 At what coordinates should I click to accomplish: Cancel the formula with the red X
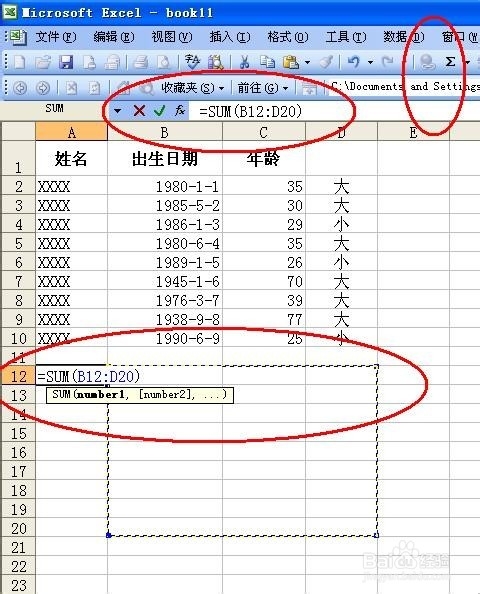[x=139, y=111]
